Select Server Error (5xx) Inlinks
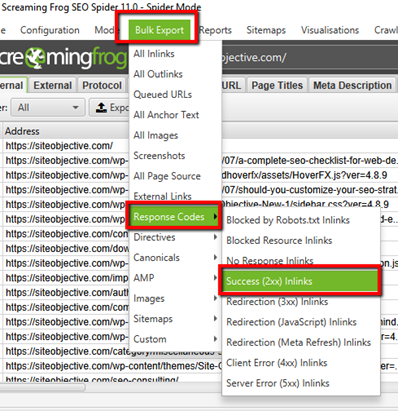 [301, 383]
